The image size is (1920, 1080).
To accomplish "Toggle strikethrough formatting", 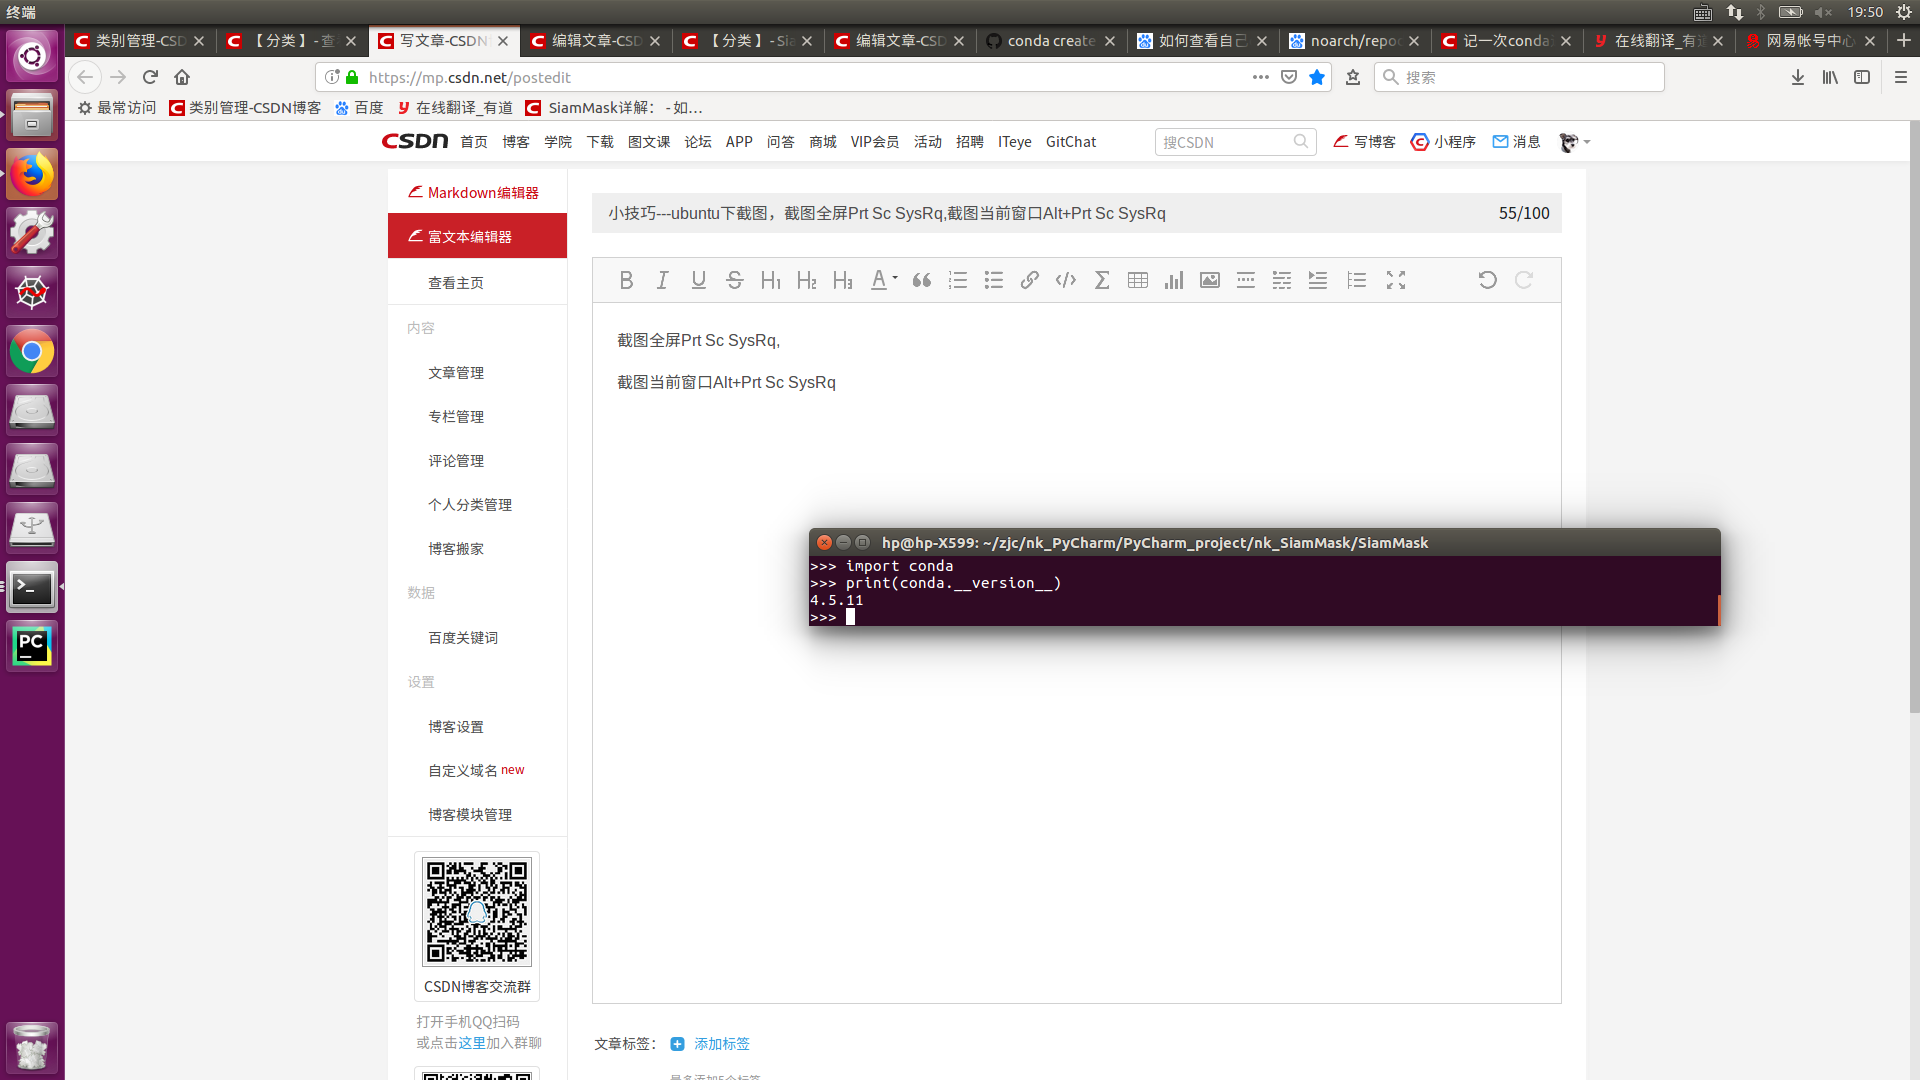I will [x=734, y=280].
